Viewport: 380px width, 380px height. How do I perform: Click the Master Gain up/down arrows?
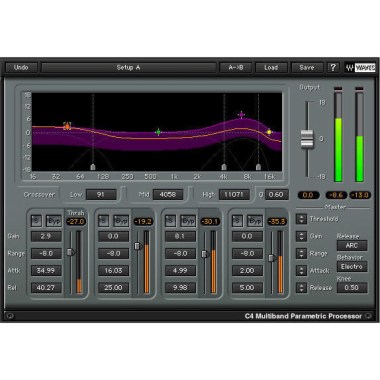click(301, 236)
